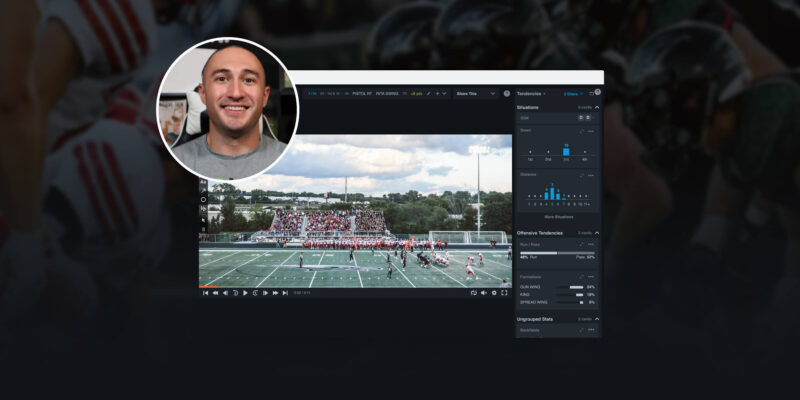The height and width of the screenshot is (400, 800).
Task: Click the fast-forward playback icon
Action: 275,293
